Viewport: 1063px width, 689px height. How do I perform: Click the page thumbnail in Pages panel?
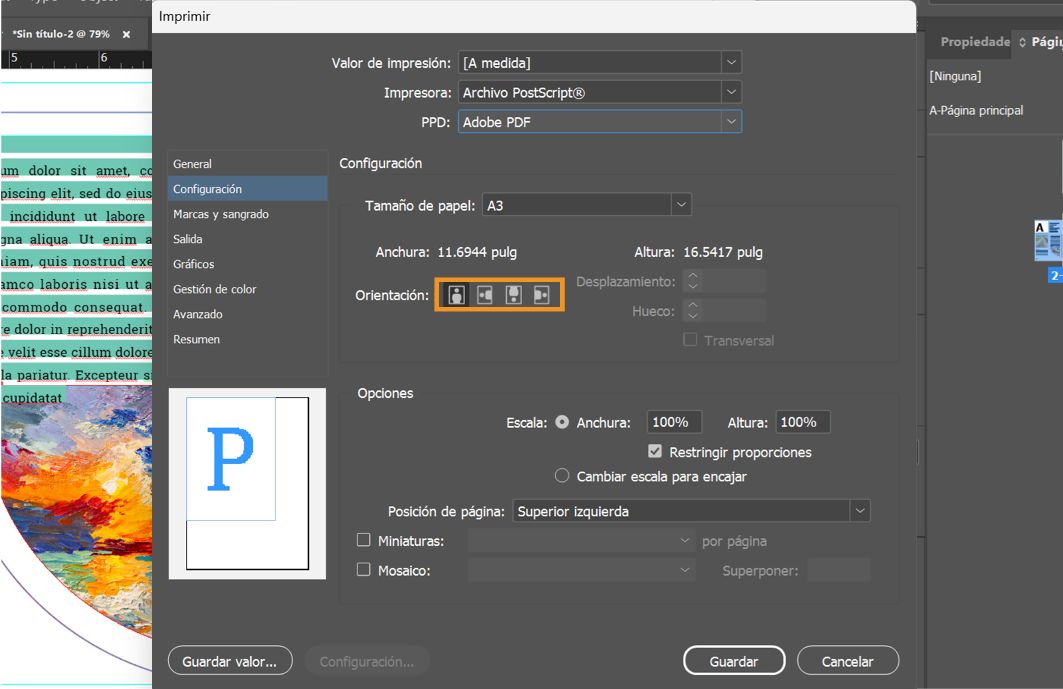(1048, 241)
